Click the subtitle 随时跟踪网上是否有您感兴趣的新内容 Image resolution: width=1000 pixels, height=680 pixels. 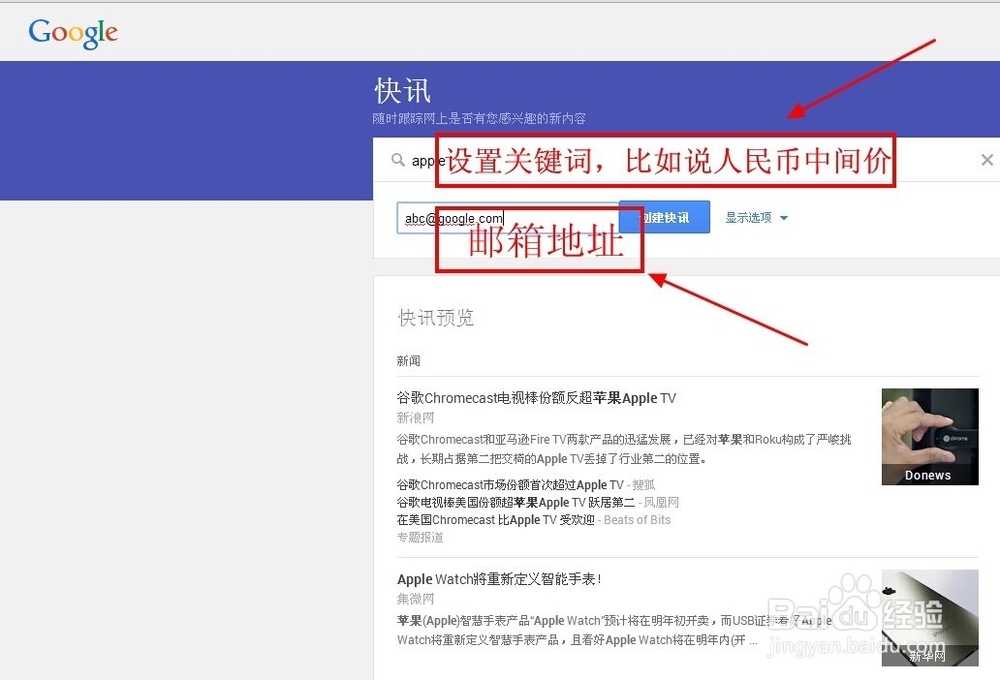[x=479, y=119]
